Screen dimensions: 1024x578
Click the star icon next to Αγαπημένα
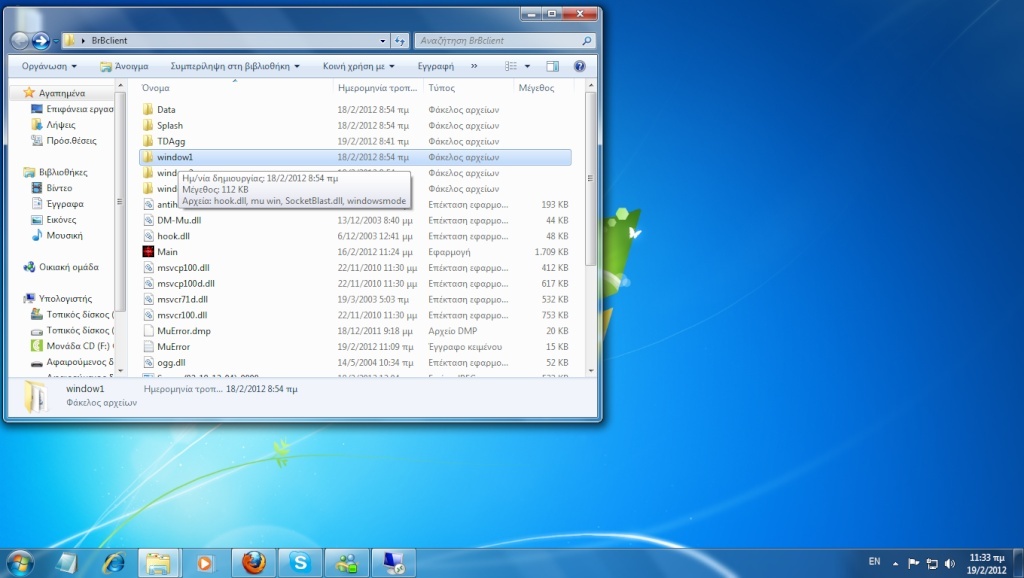click(x=29, y=93)
